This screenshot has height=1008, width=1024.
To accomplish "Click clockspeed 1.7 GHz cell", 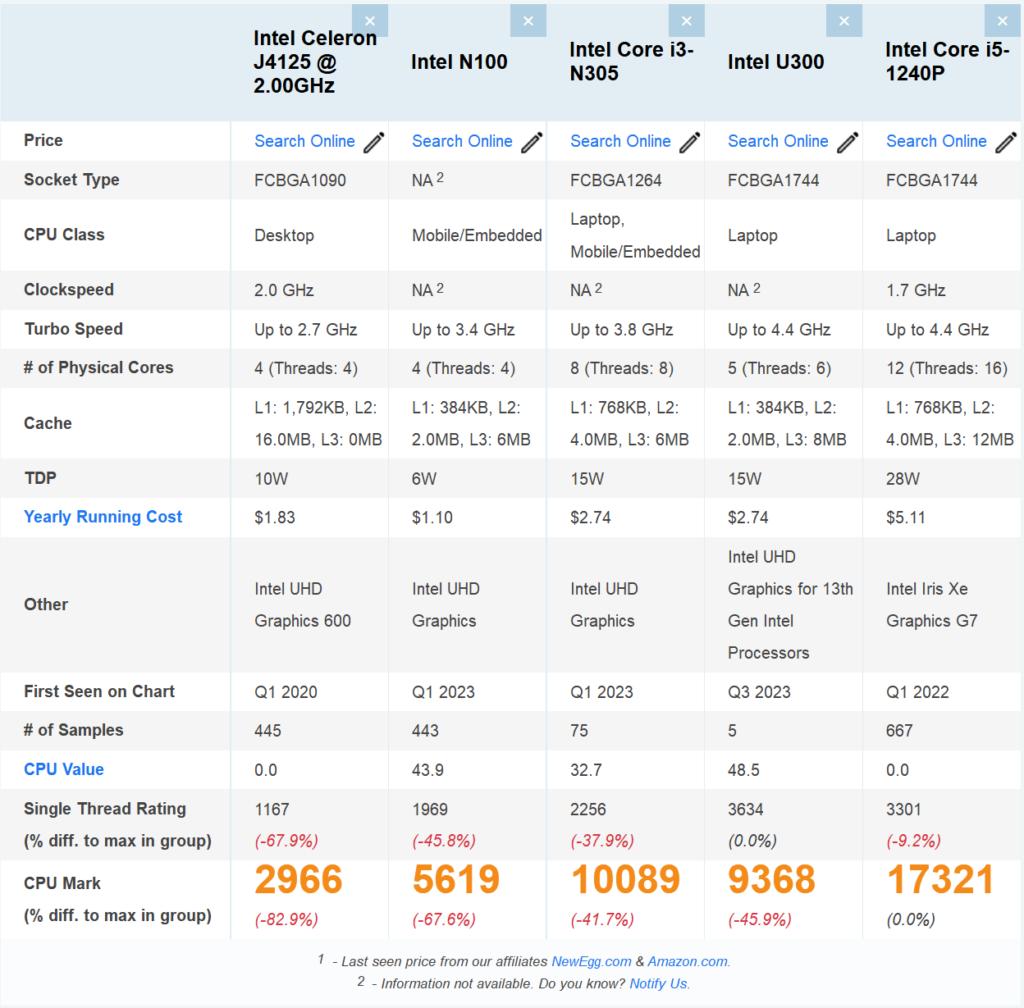I will point(916,291).
